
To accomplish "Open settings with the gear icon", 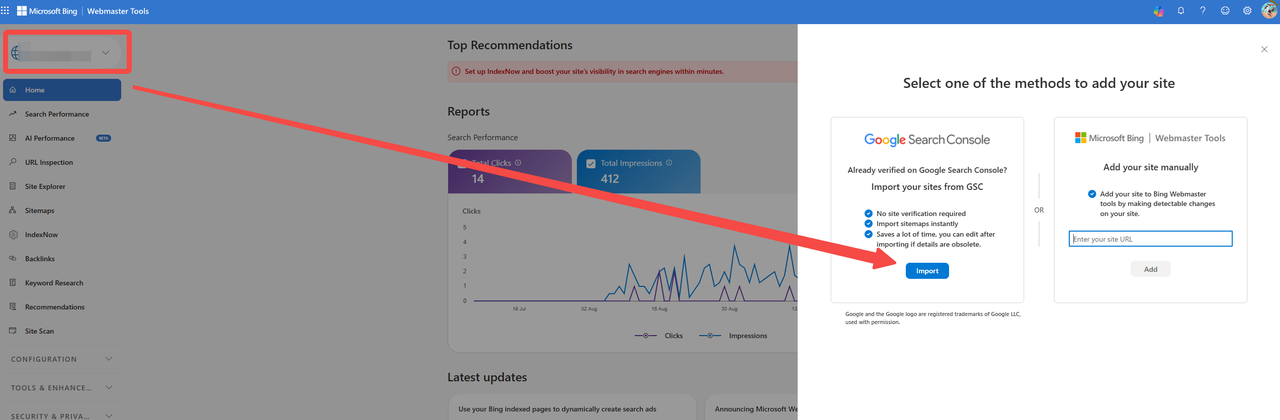I will click(1247, 11).
